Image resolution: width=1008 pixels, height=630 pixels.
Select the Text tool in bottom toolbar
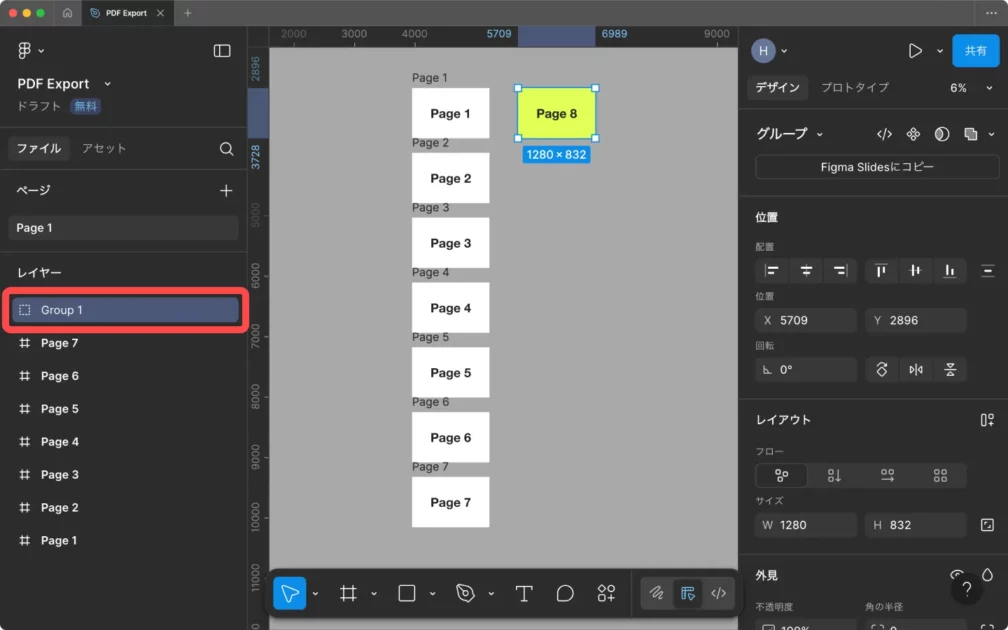(523, 593)
